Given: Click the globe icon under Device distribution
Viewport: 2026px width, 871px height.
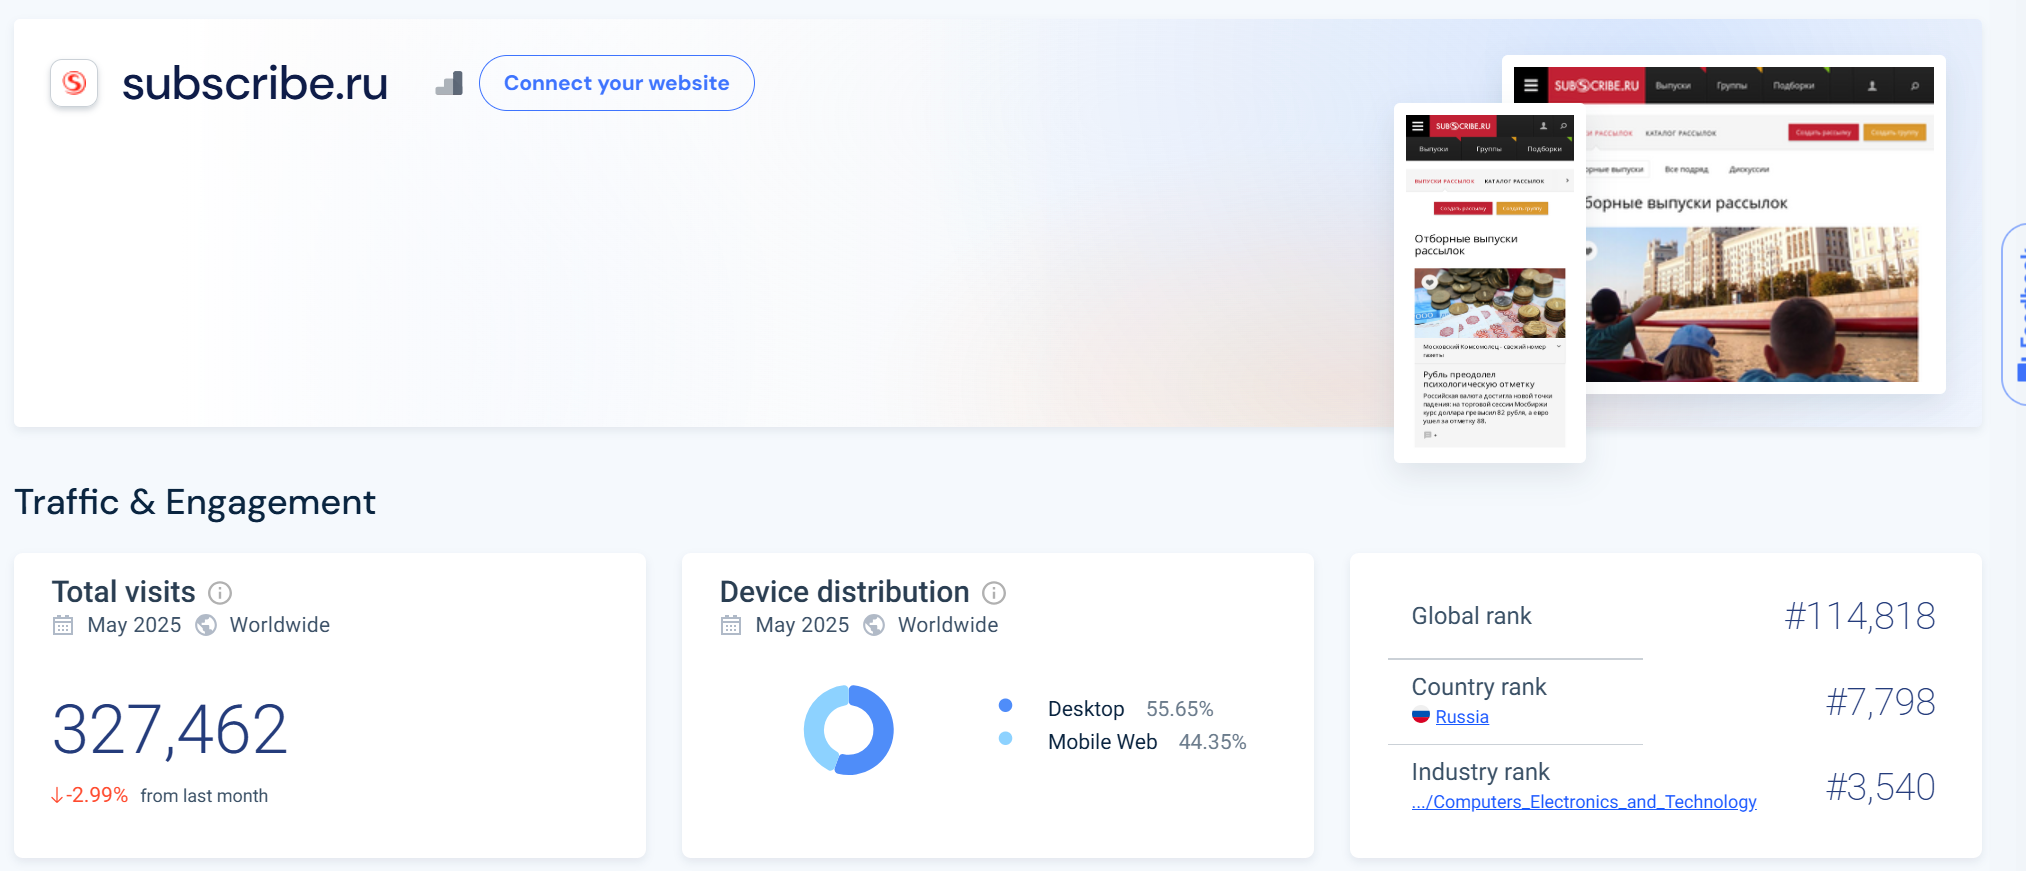Looking at the screenshot, I should coord(874,625).
